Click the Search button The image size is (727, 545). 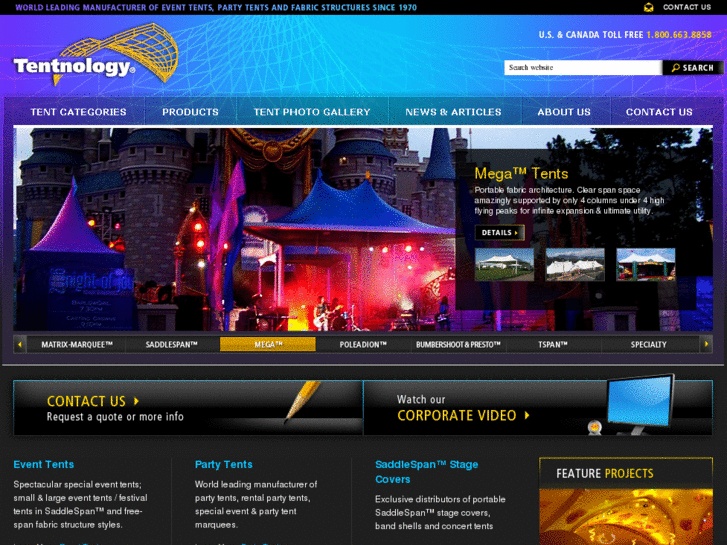(693, 68)
